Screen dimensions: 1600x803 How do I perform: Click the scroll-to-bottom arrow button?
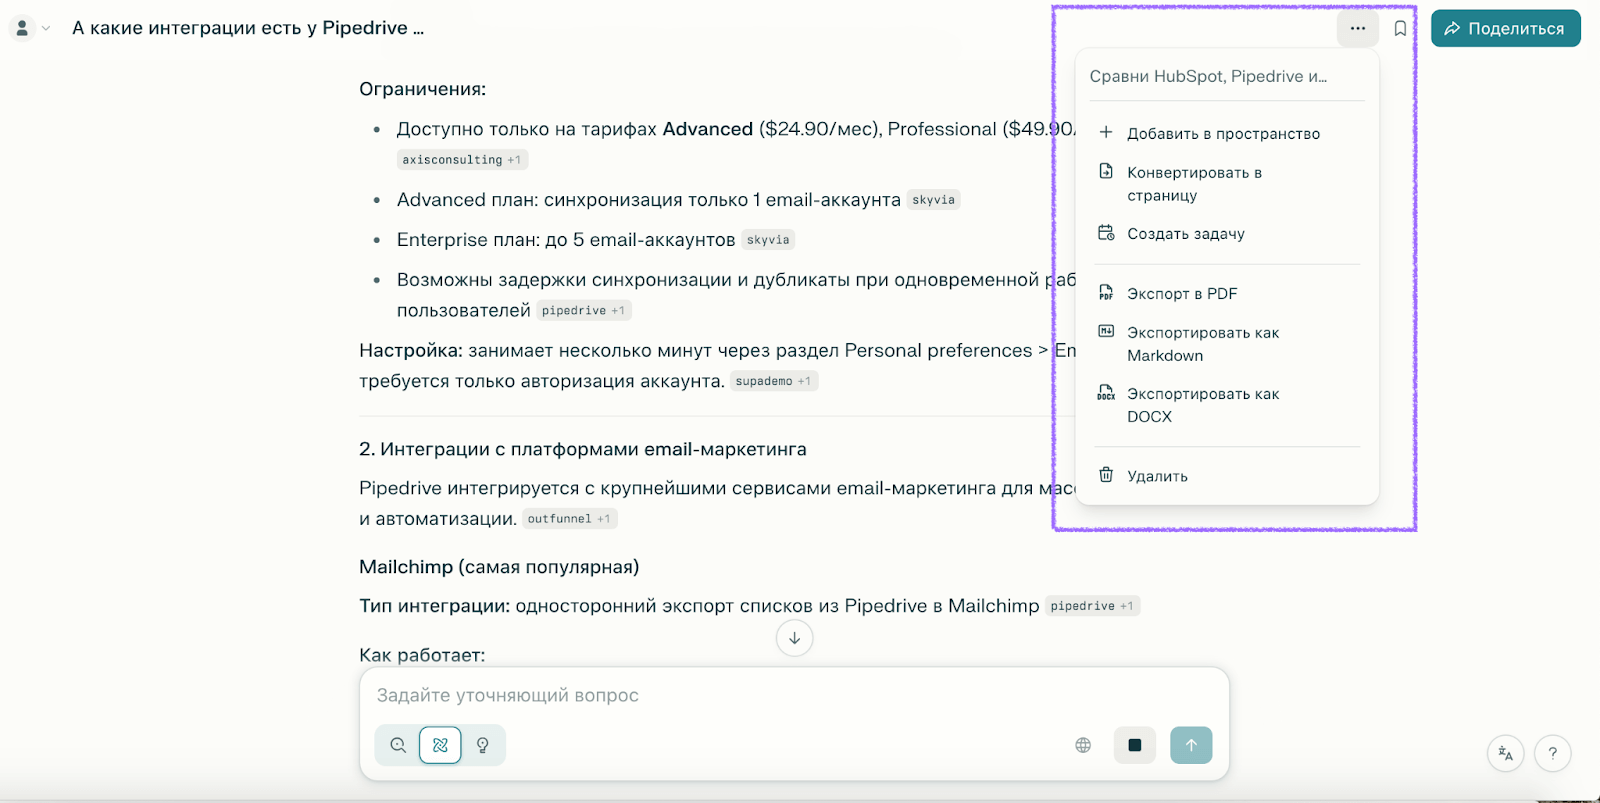click(794, 638)
